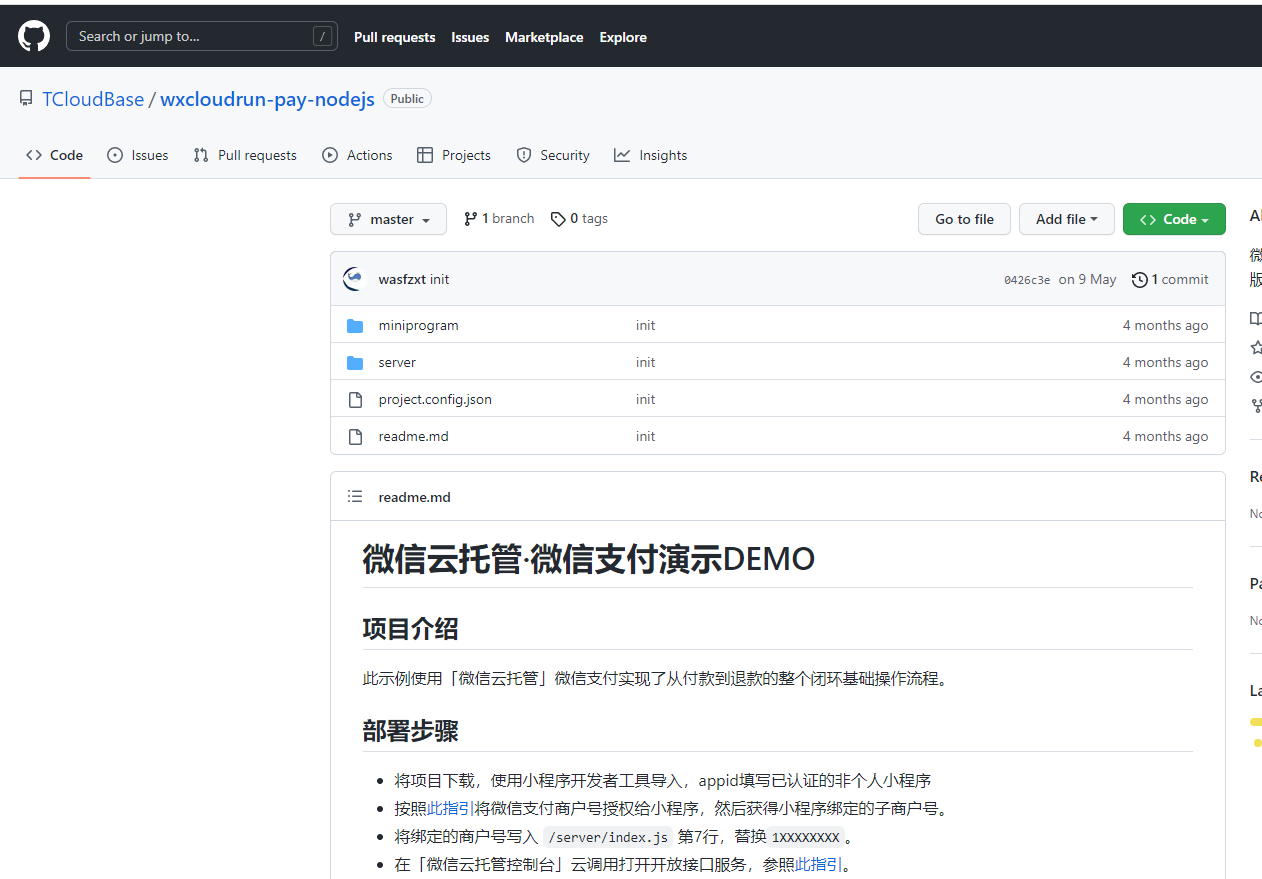This screenshot has height=879, width=1262.
Task: Open the wasfzxt author link
Action: click(x=402, y=279)
